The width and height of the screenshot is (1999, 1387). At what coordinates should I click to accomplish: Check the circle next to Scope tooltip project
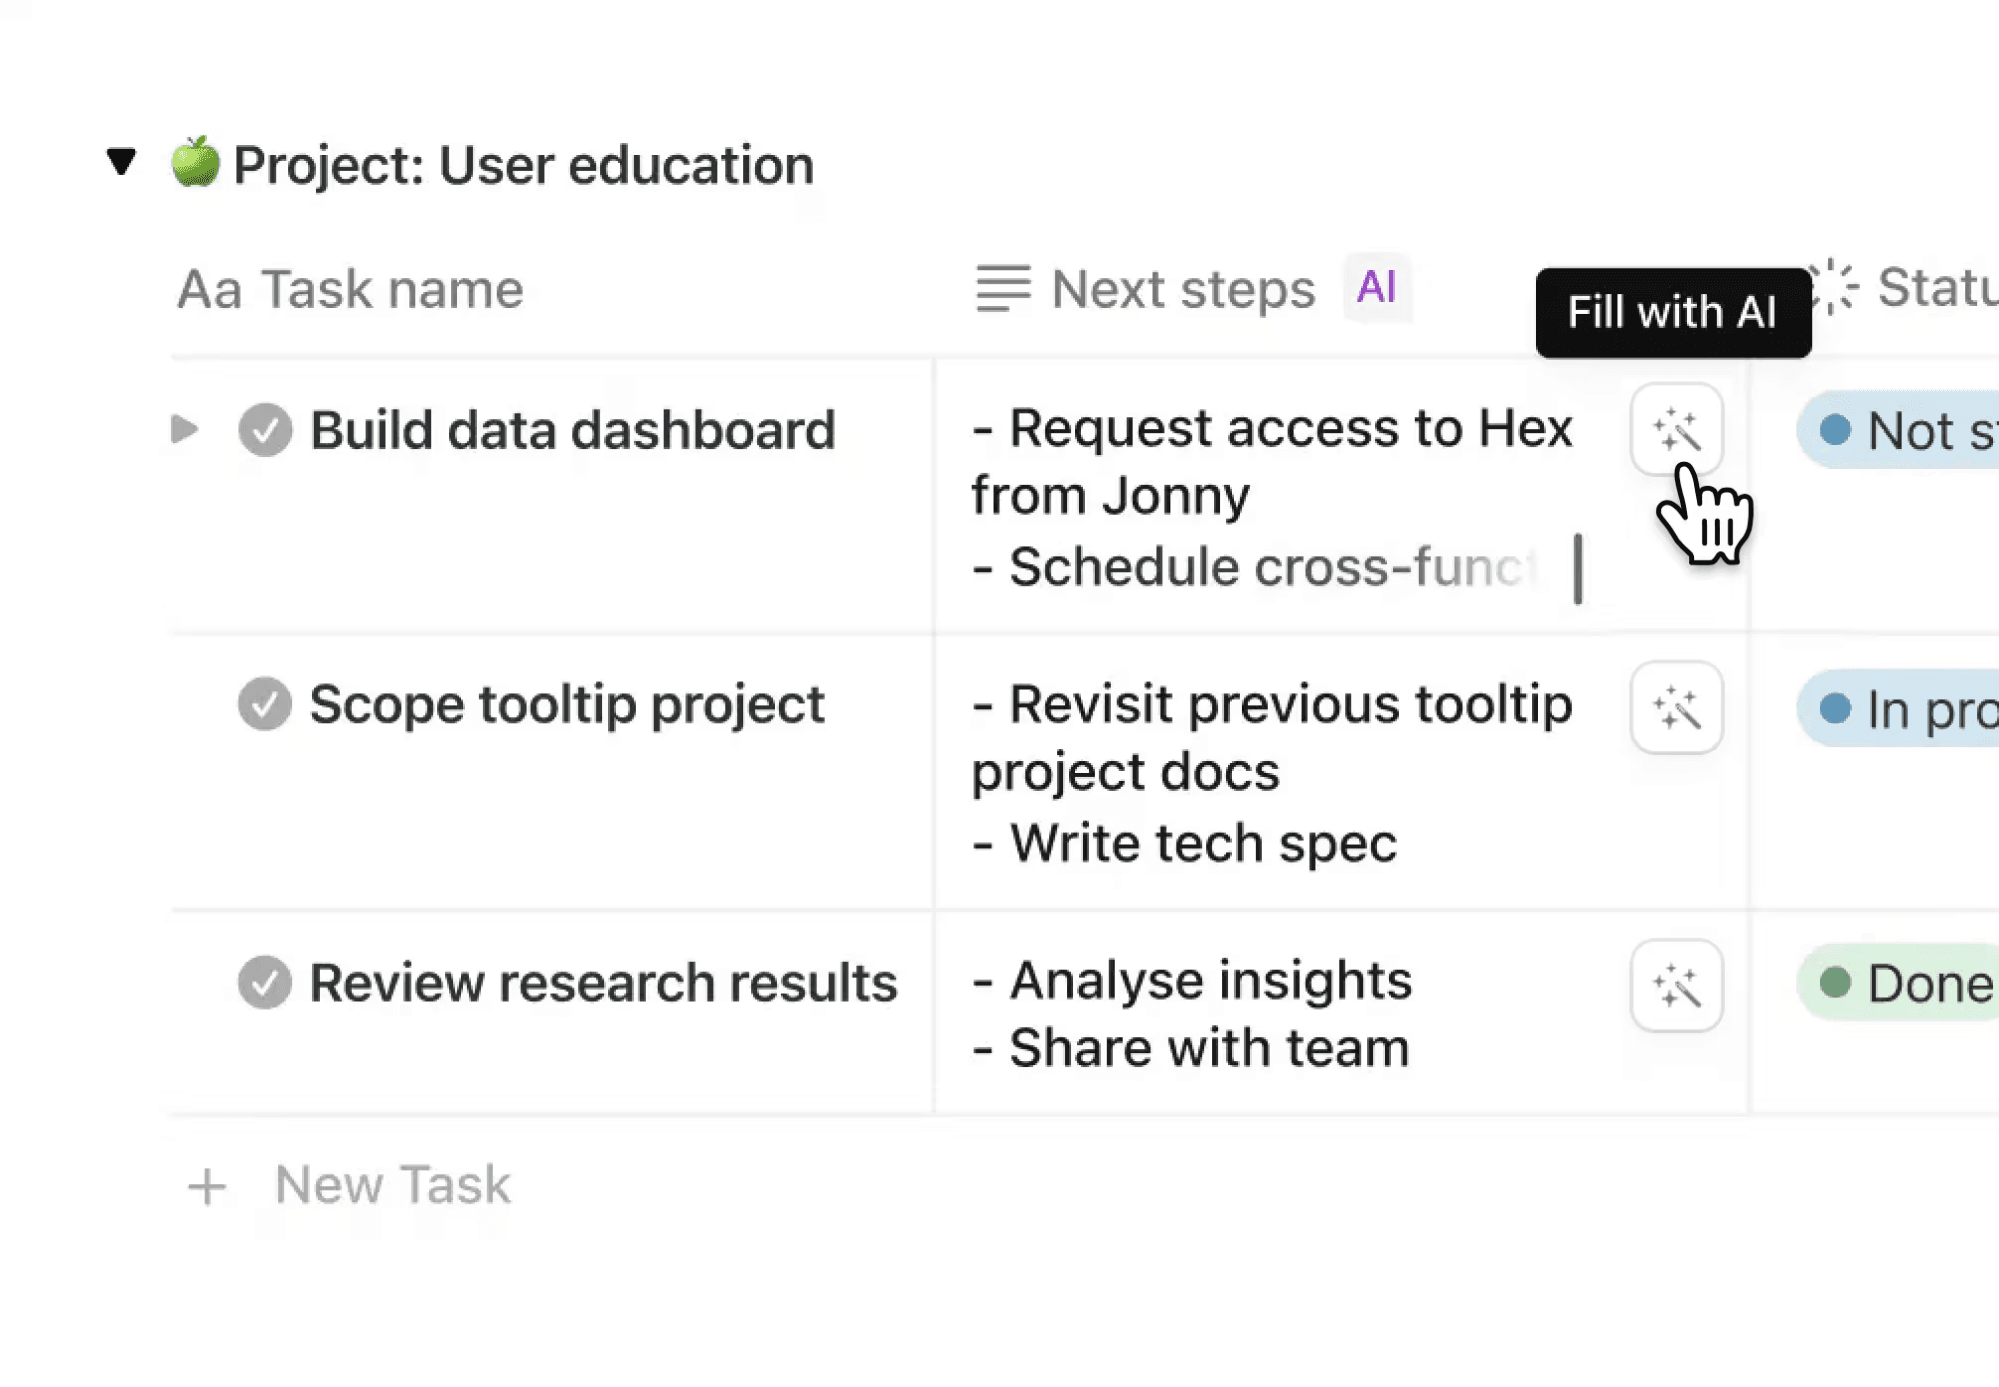pyautogui.click(x=264, y=705)
